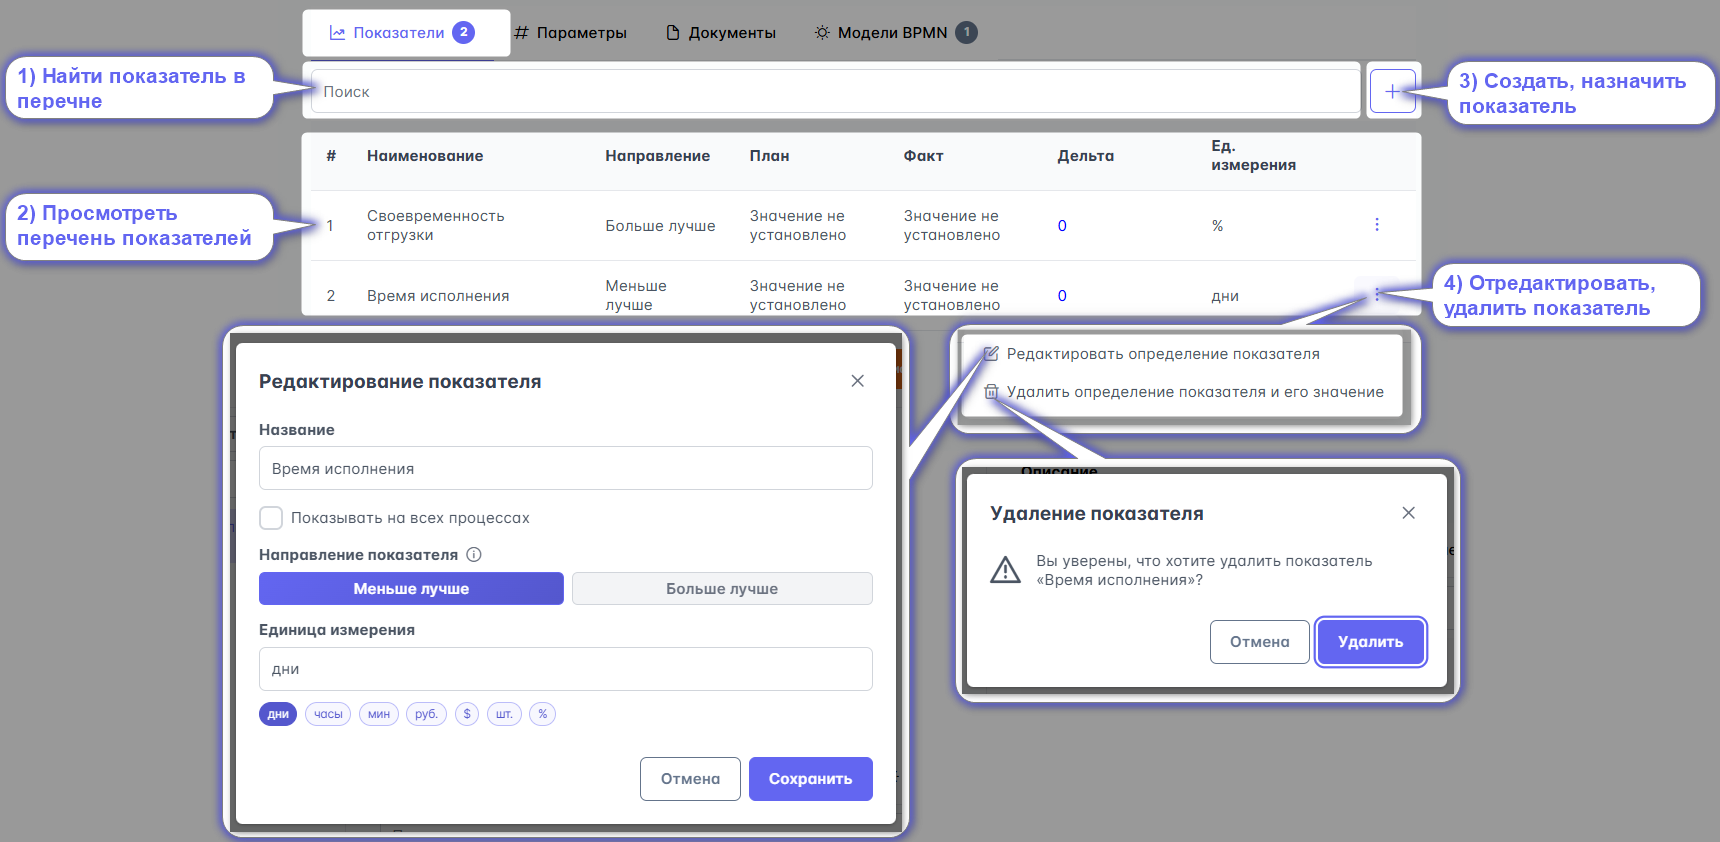Screen dimensions: 1720x842
Task: Select the Больше лучше direction option
Action: coord(721,589)
